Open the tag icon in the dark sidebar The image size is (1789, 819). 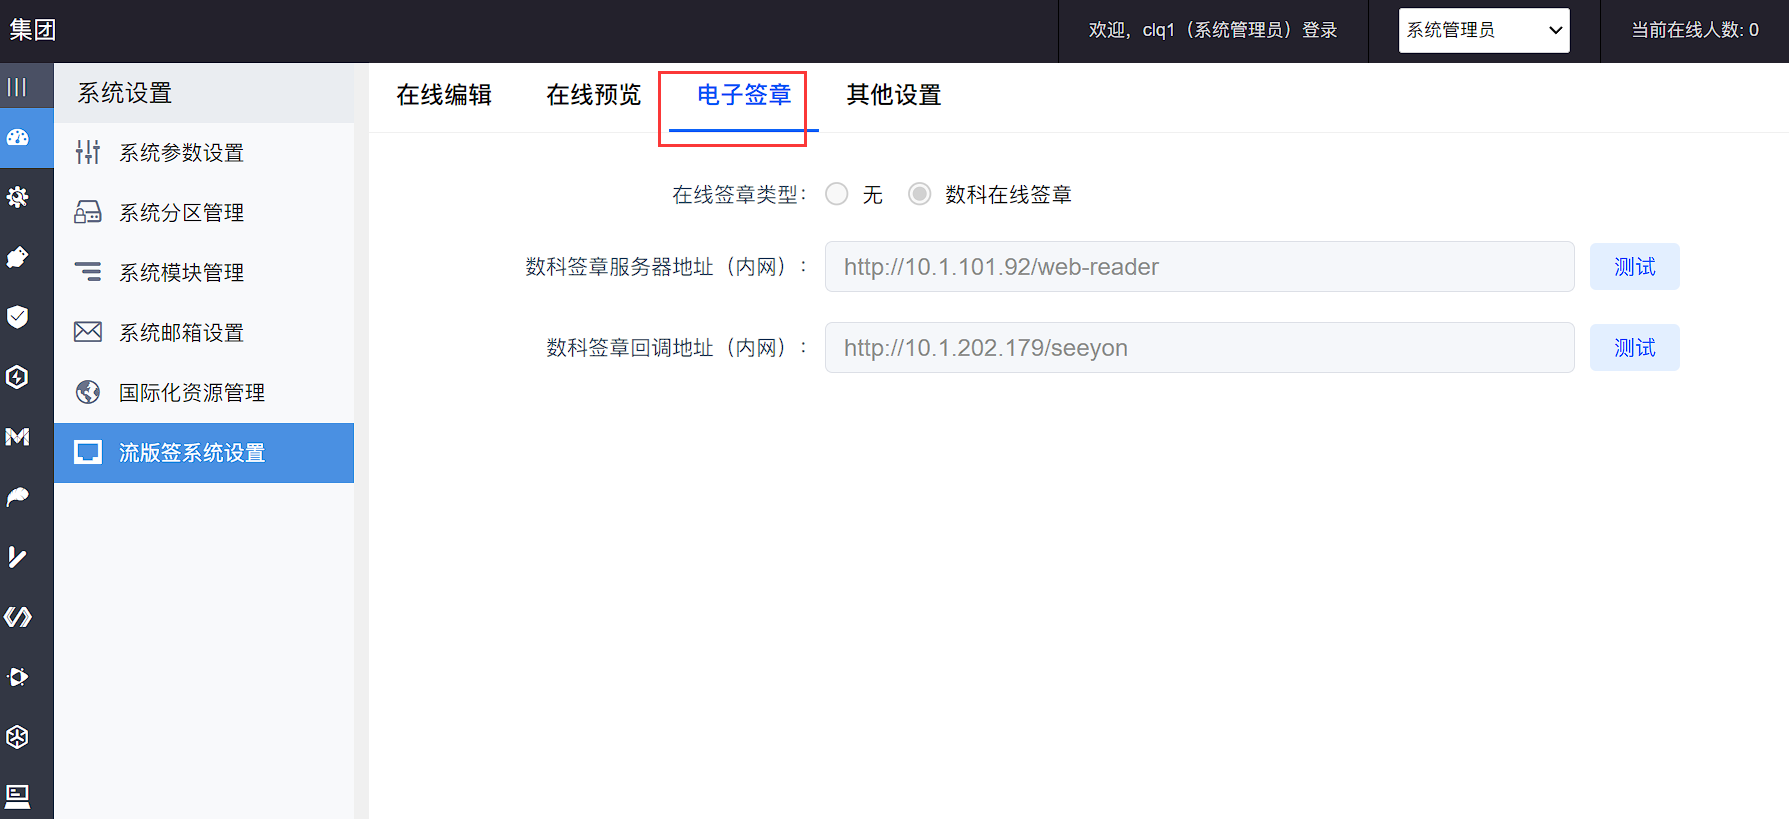tap(17, 257)
